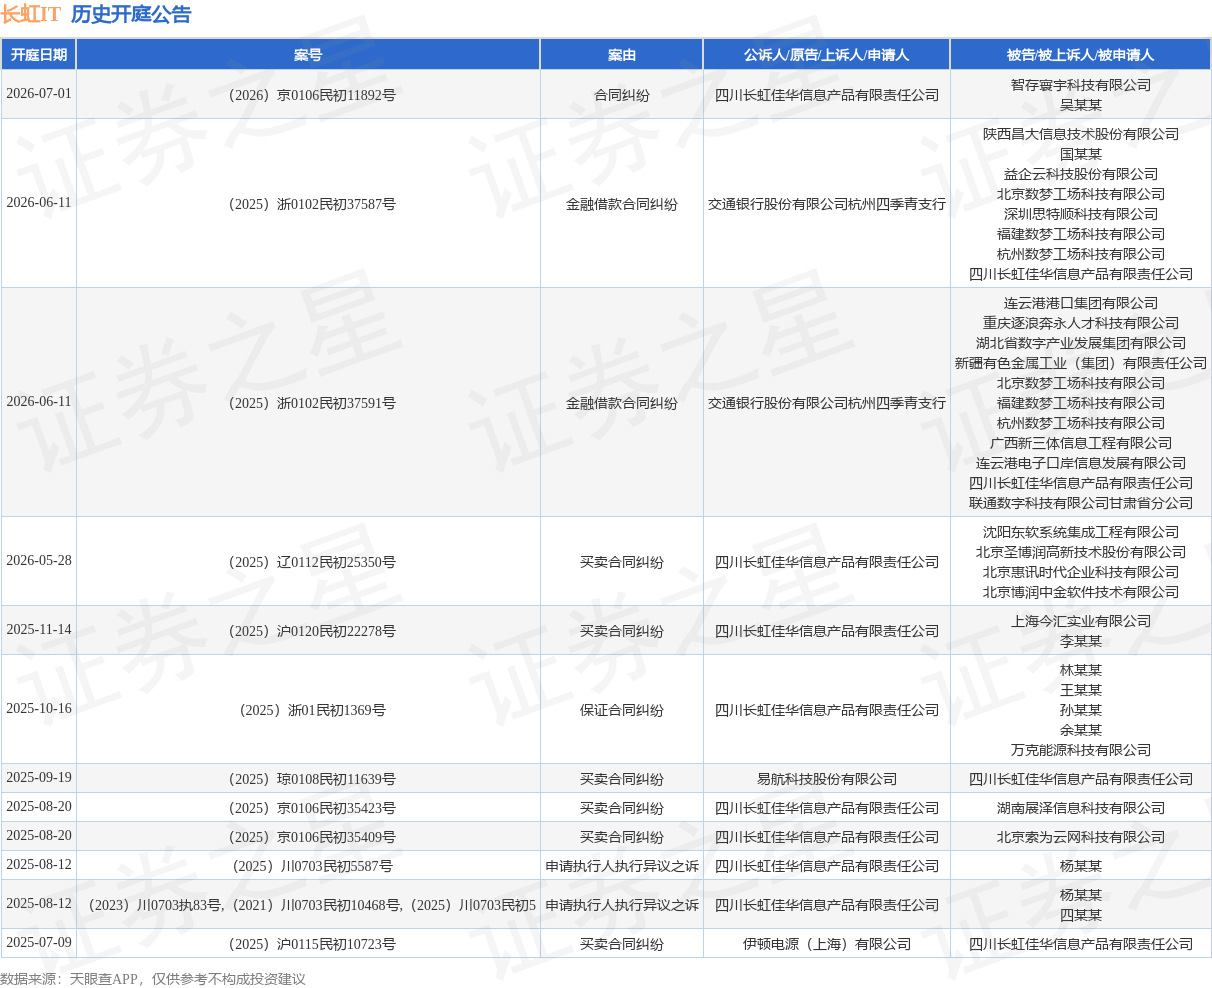Click the 被告/被上诉人/被申请人 header
Screen dimensions: 1212x988
(x=1081, y=55)
